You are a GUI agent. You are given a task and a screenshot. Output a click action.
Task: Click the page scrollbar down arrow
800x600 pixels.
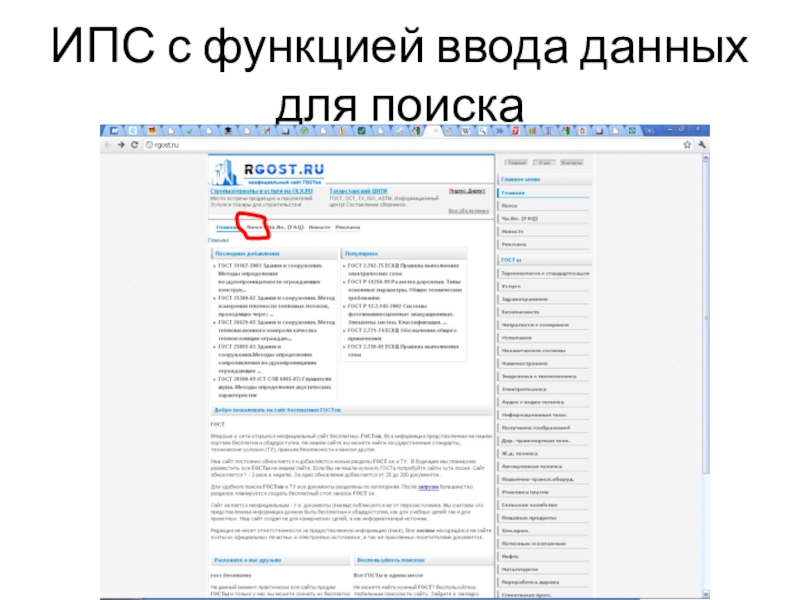click(706, 594)
